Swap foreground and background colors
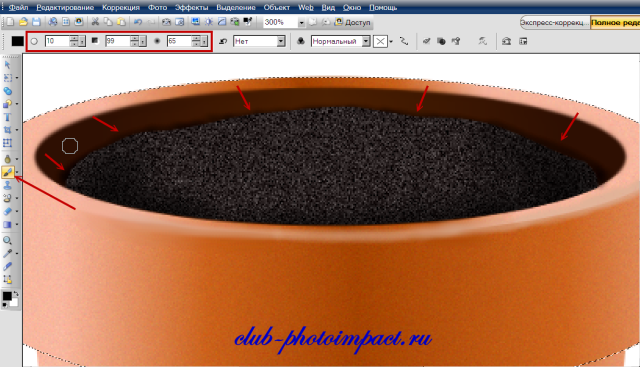 click(16, 294)
